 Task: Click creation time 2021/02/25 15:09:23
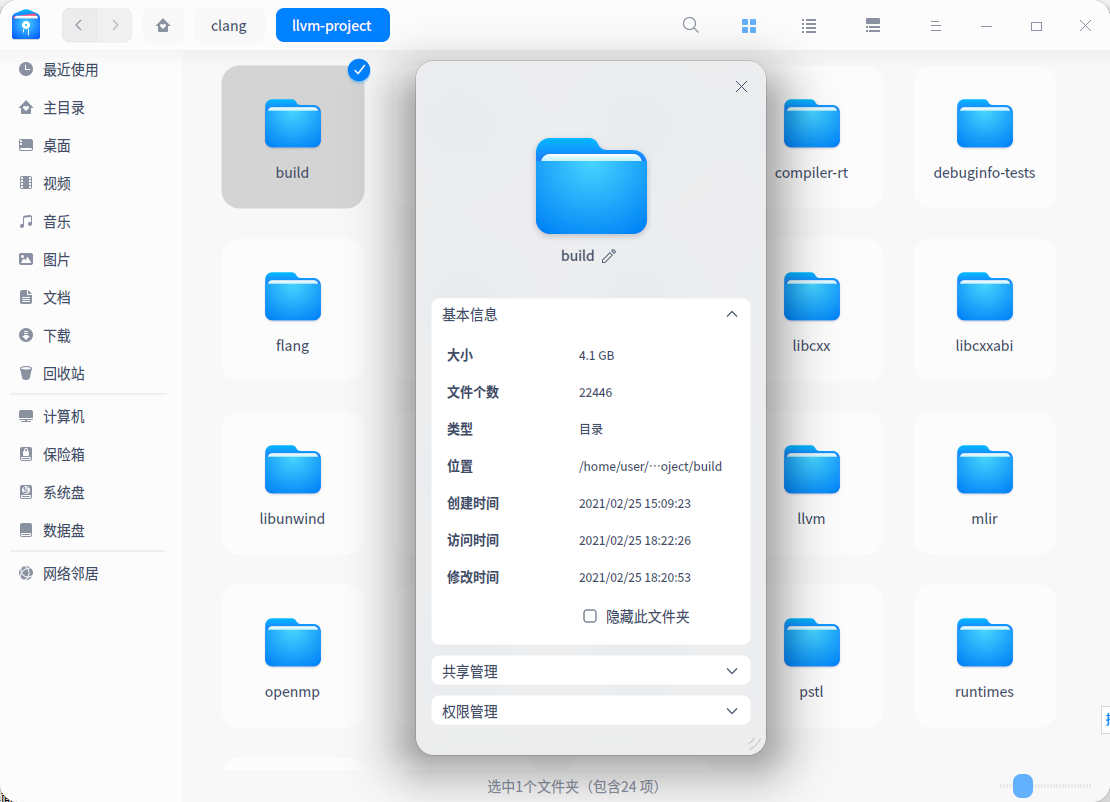click(634, 503)
